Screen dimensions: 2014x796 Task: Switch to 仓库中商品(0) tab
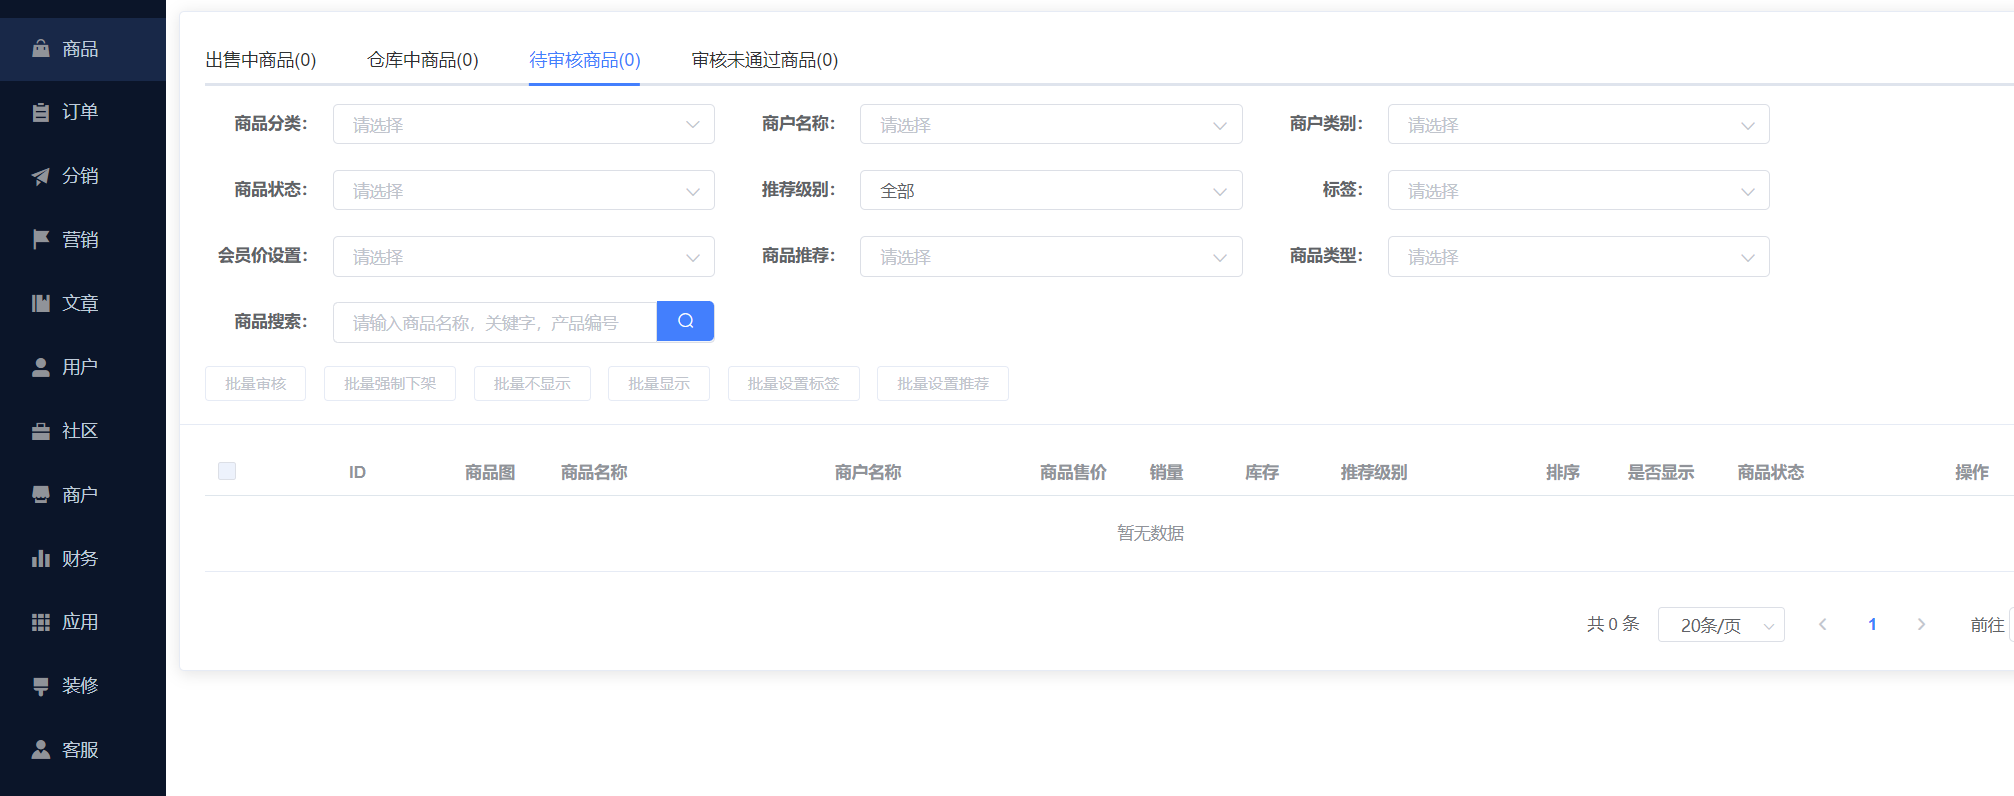coord(423,60)
